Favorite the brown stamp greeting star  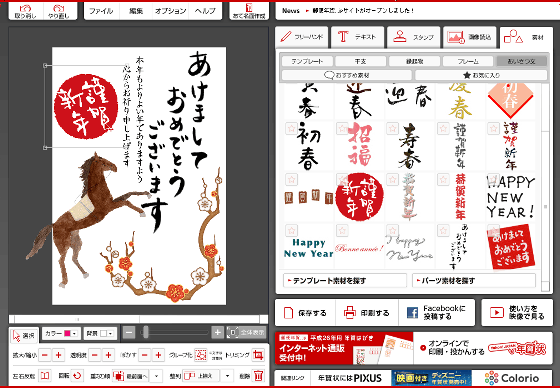tap(291, 179)
